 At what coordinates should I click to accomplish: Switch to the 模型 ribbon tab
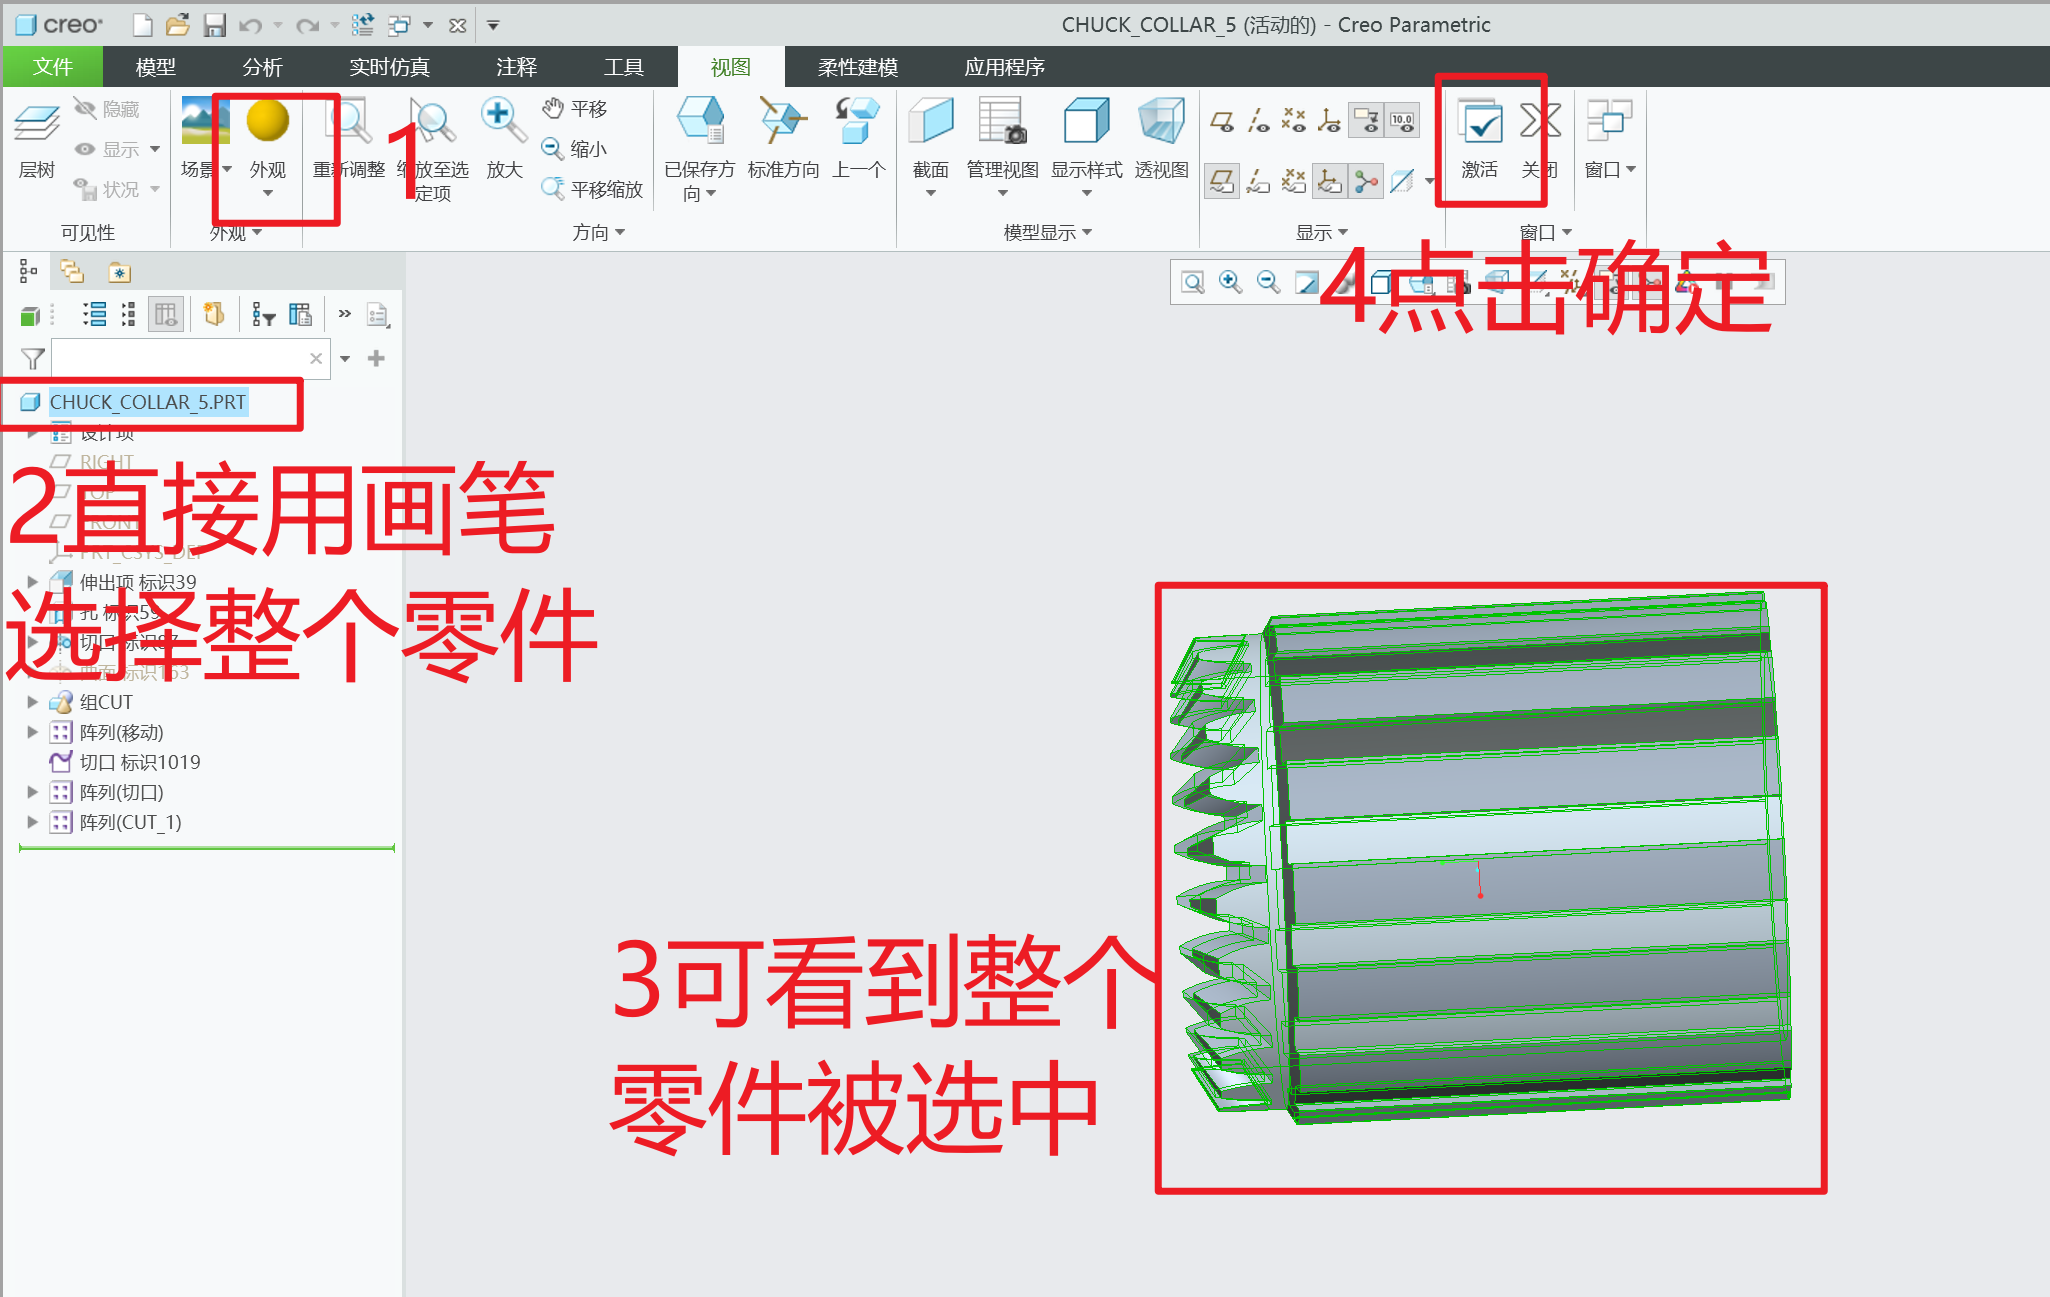[x=155, y=67]
